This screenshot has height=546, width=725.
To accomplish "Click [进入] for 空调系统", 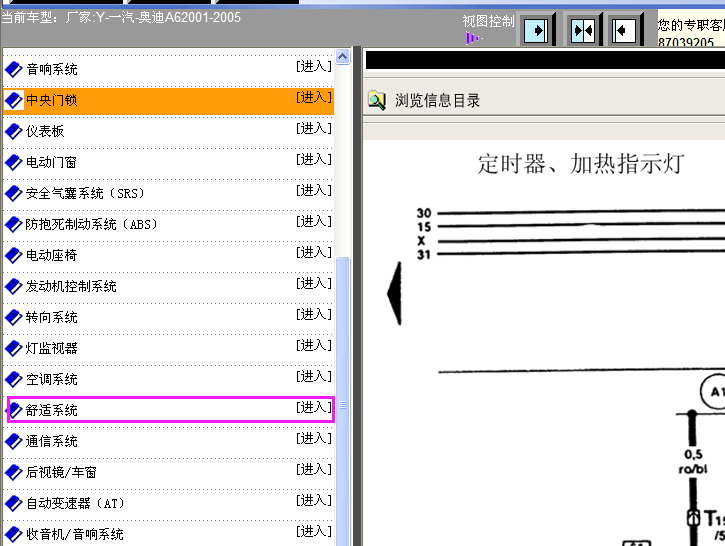I will point(314,376).
